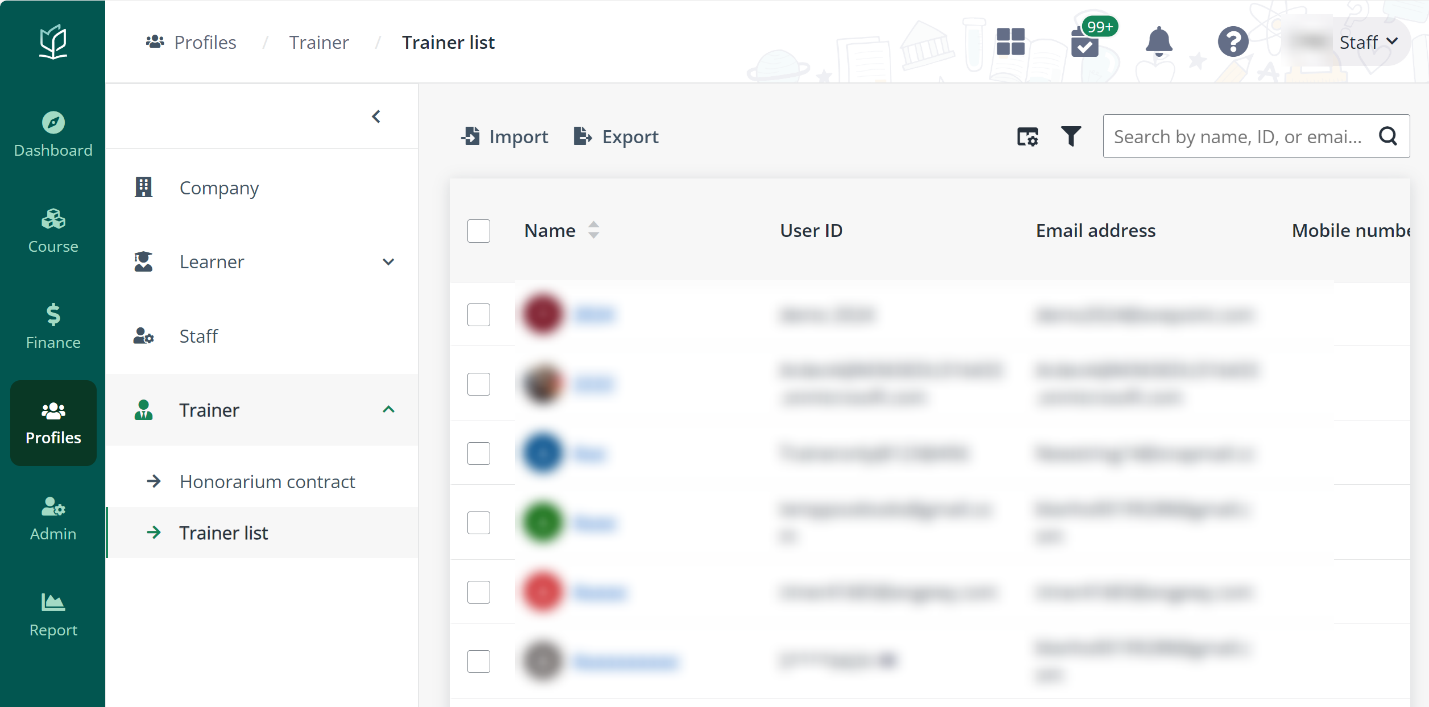The image size is (1429, 707).
Task: Open the calendar tasks icon with 99+ badge
Action: click(1085, 42)
